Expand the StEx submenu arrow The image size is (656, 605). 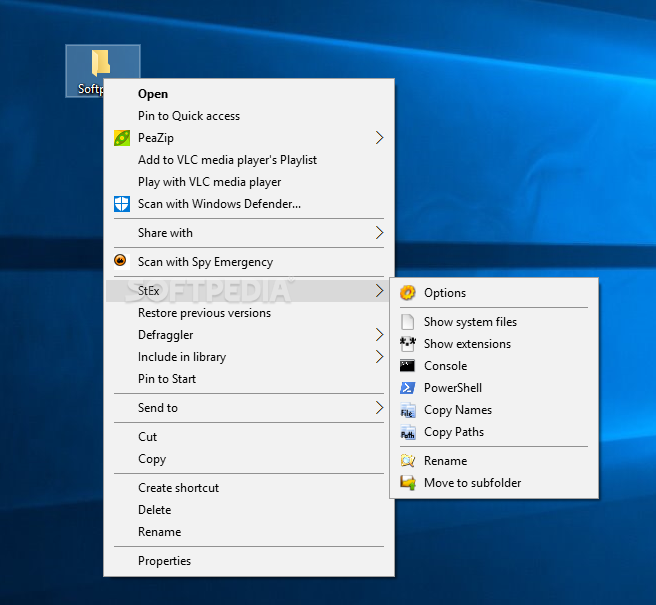click(x=379, y=290)
